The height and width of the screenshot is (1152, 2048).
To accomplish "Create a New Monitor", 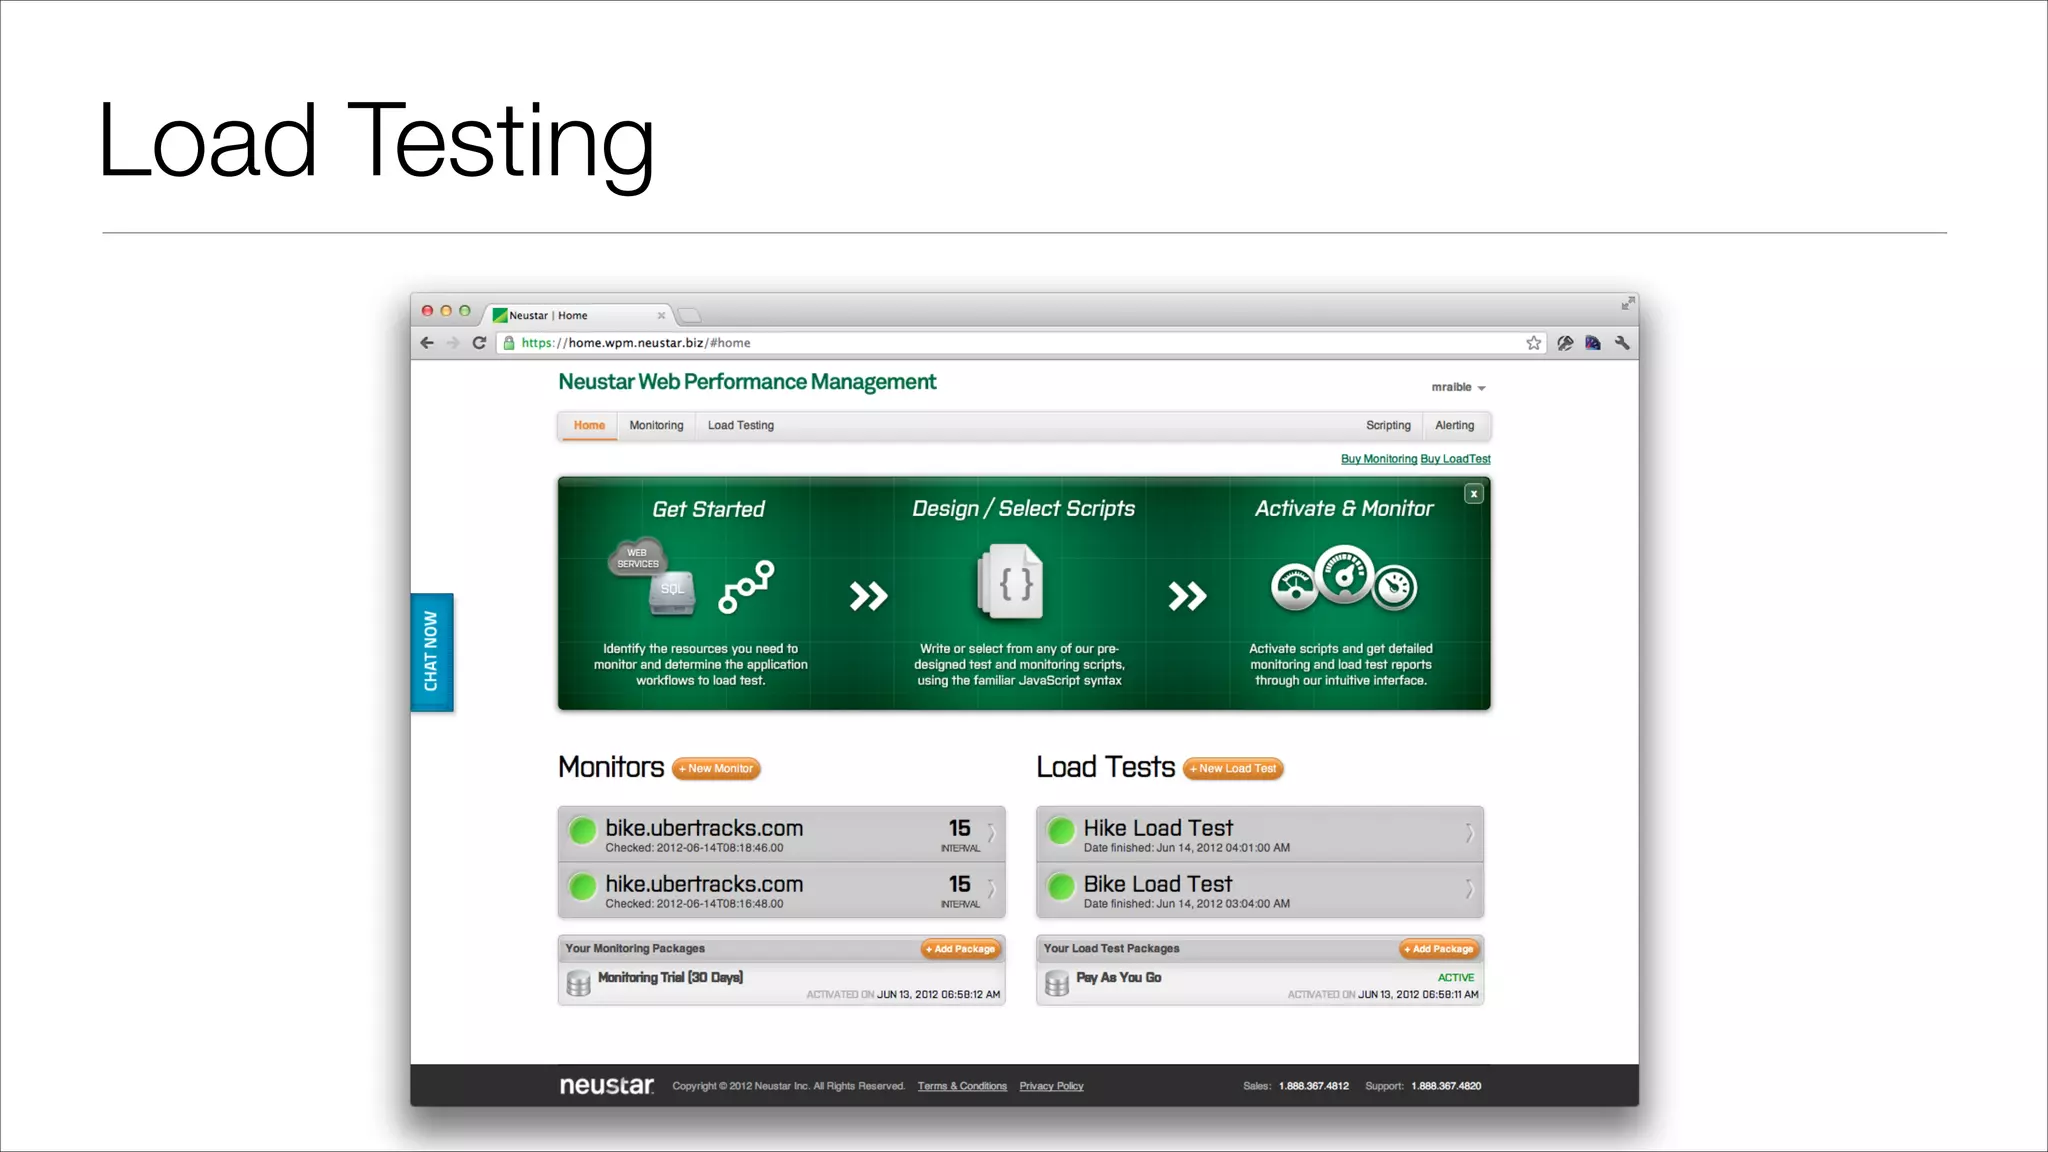I will (717, 769).
